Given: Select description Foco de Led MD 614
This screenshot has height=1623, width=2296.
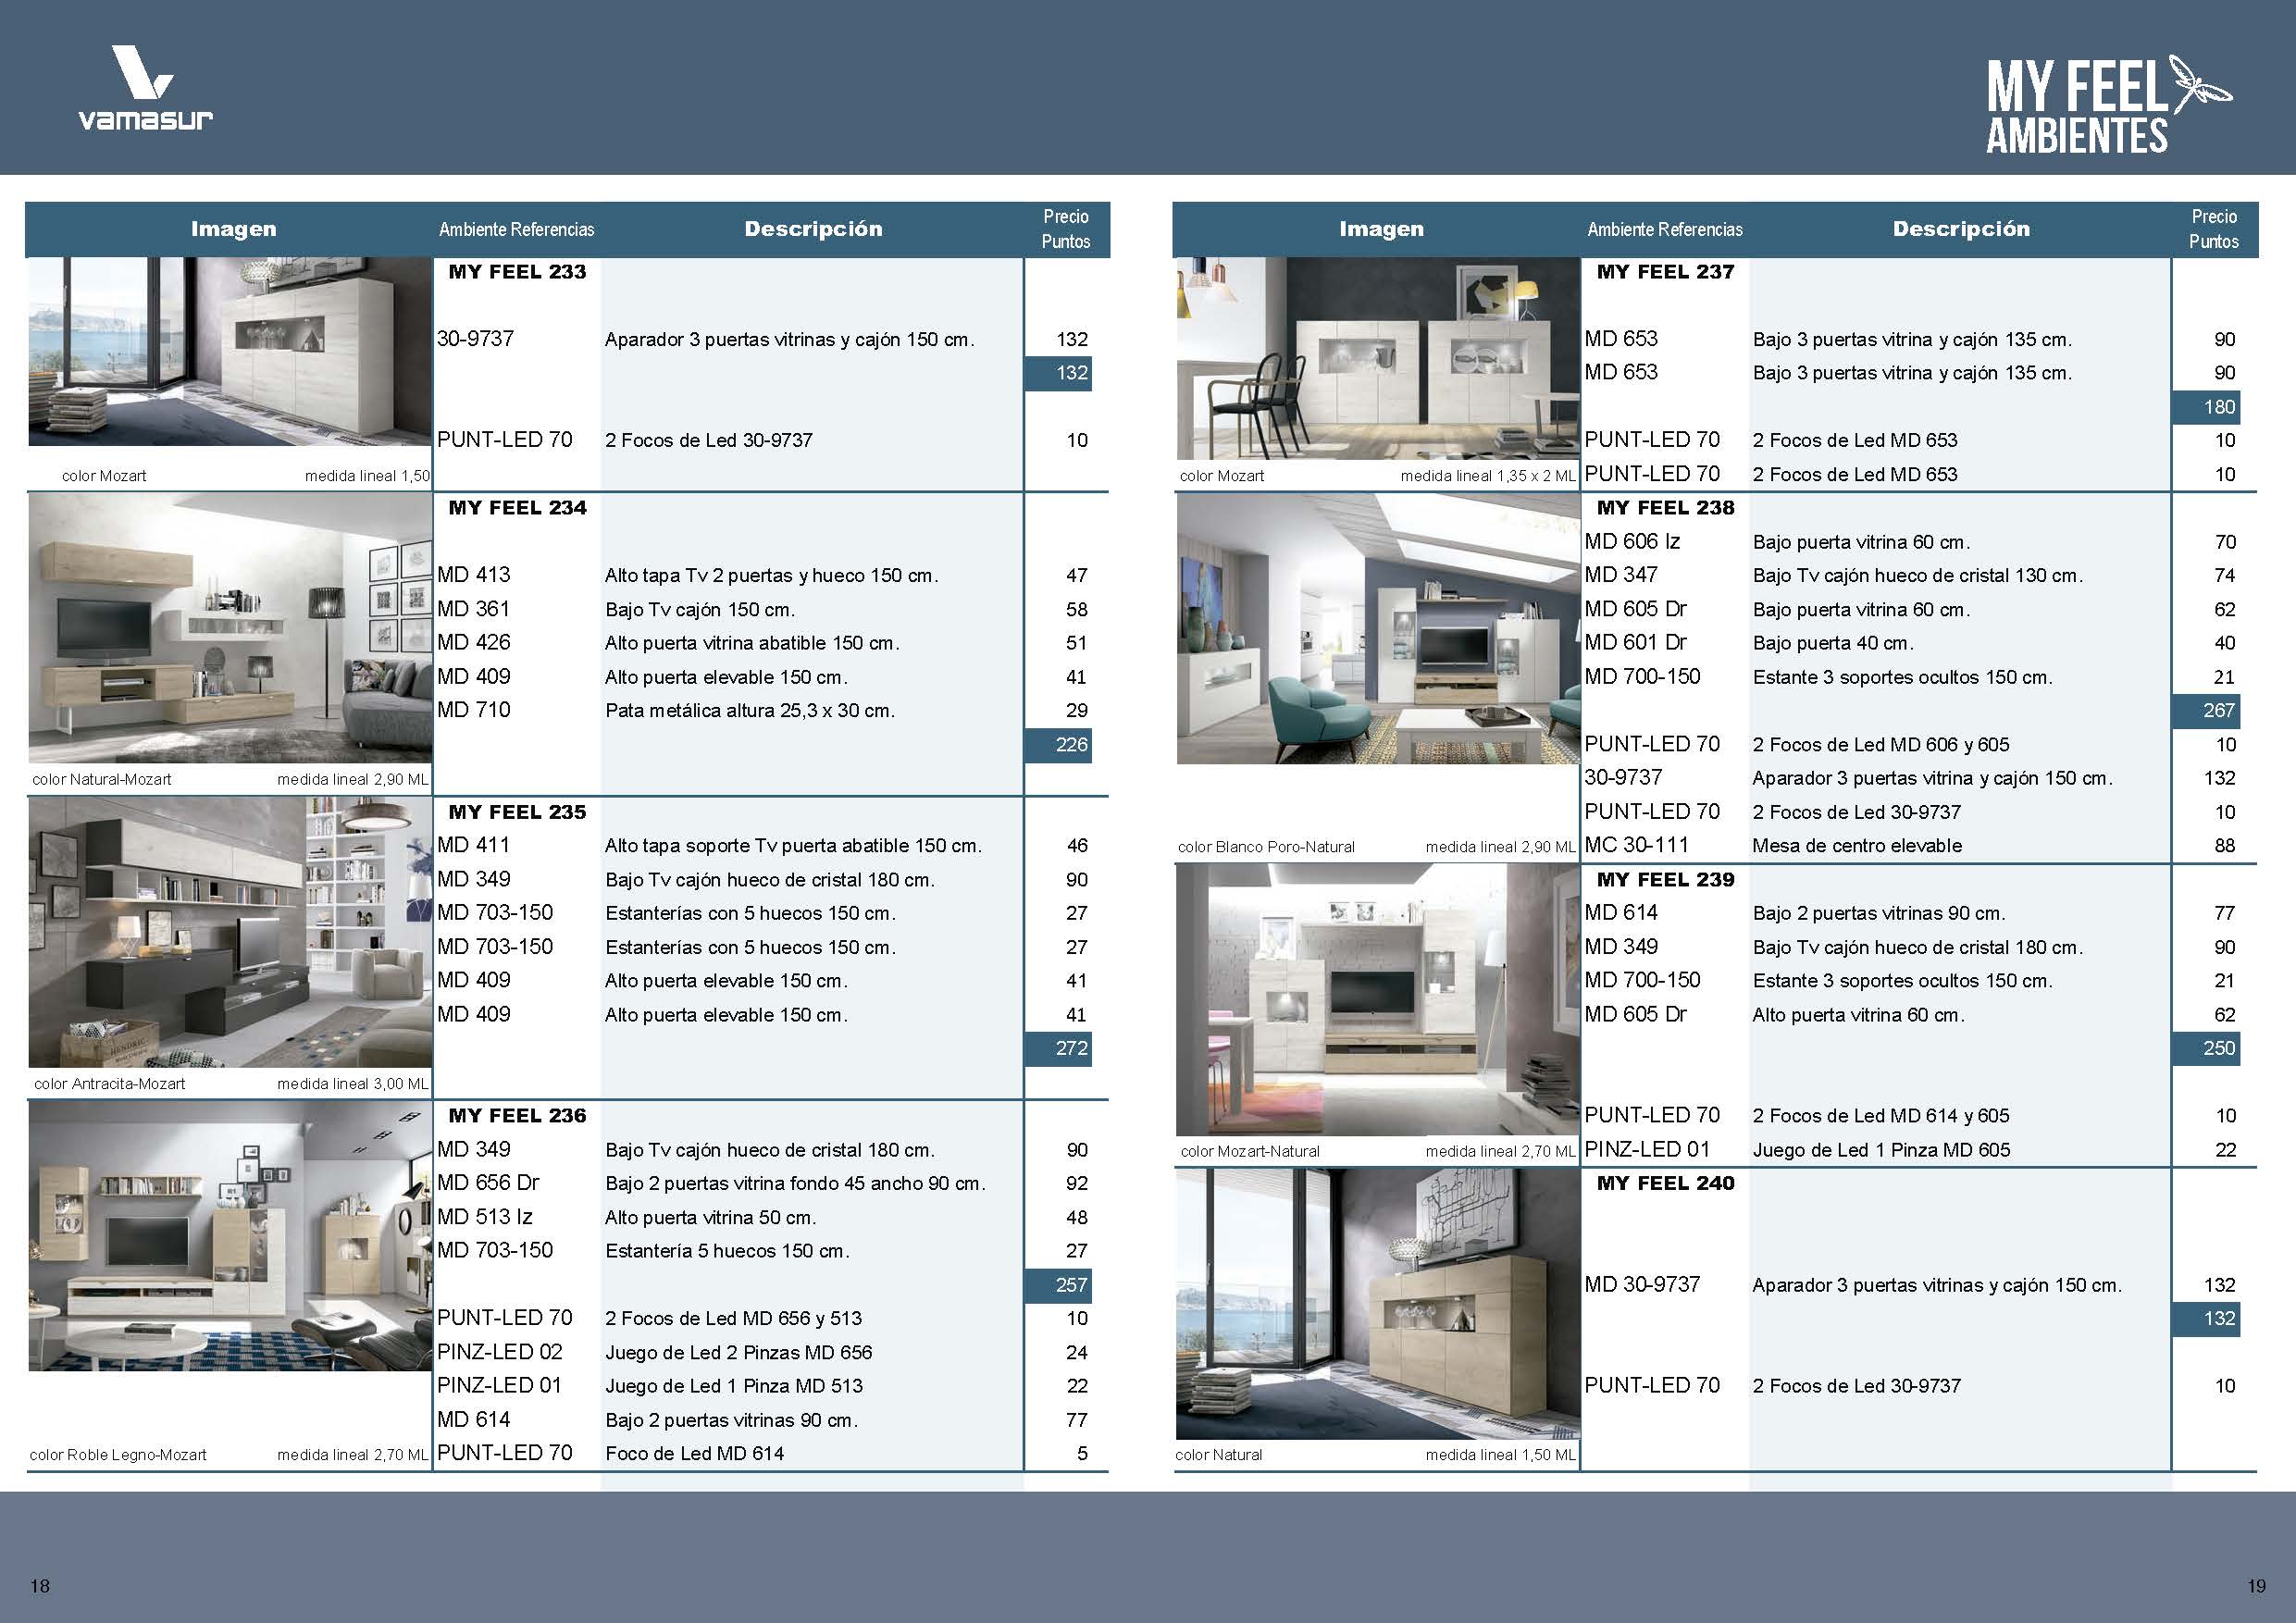Looking at the screenshot, I should point(694,1454).
